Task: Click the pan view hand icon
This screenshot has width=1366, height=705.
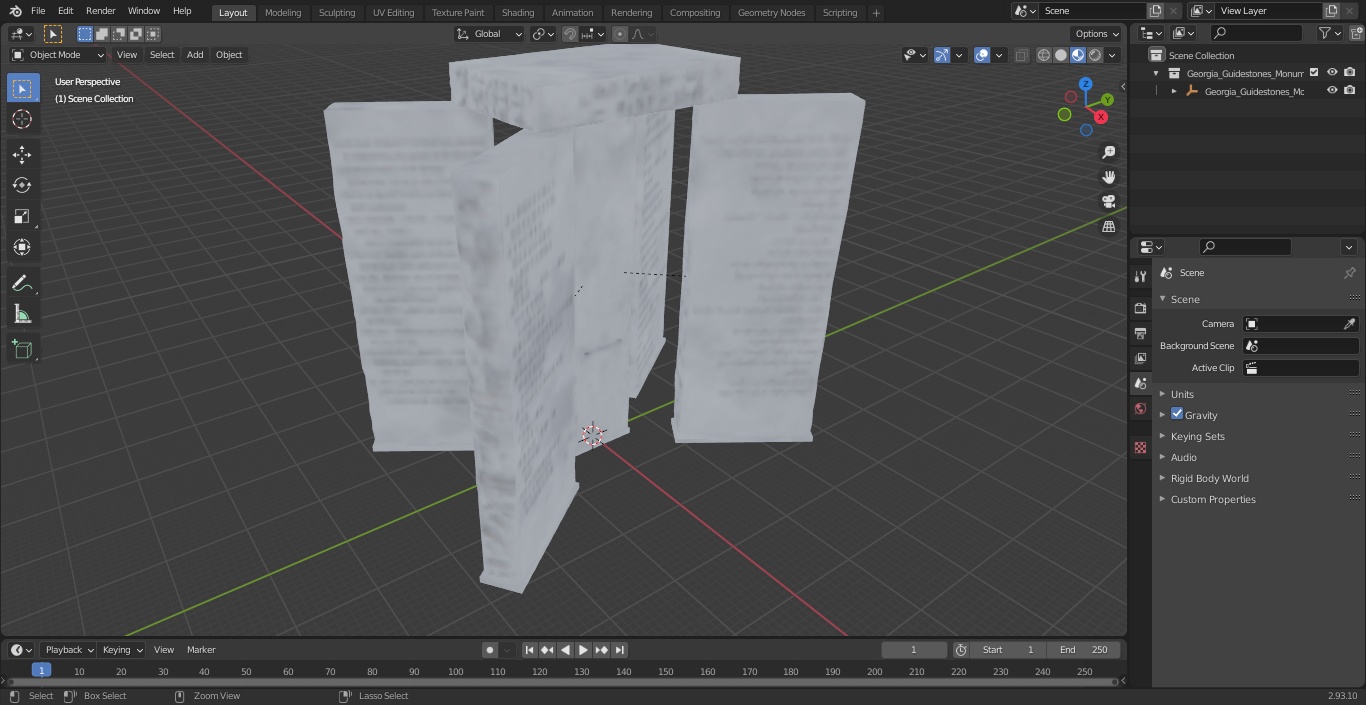Action: coord(1108,177)
